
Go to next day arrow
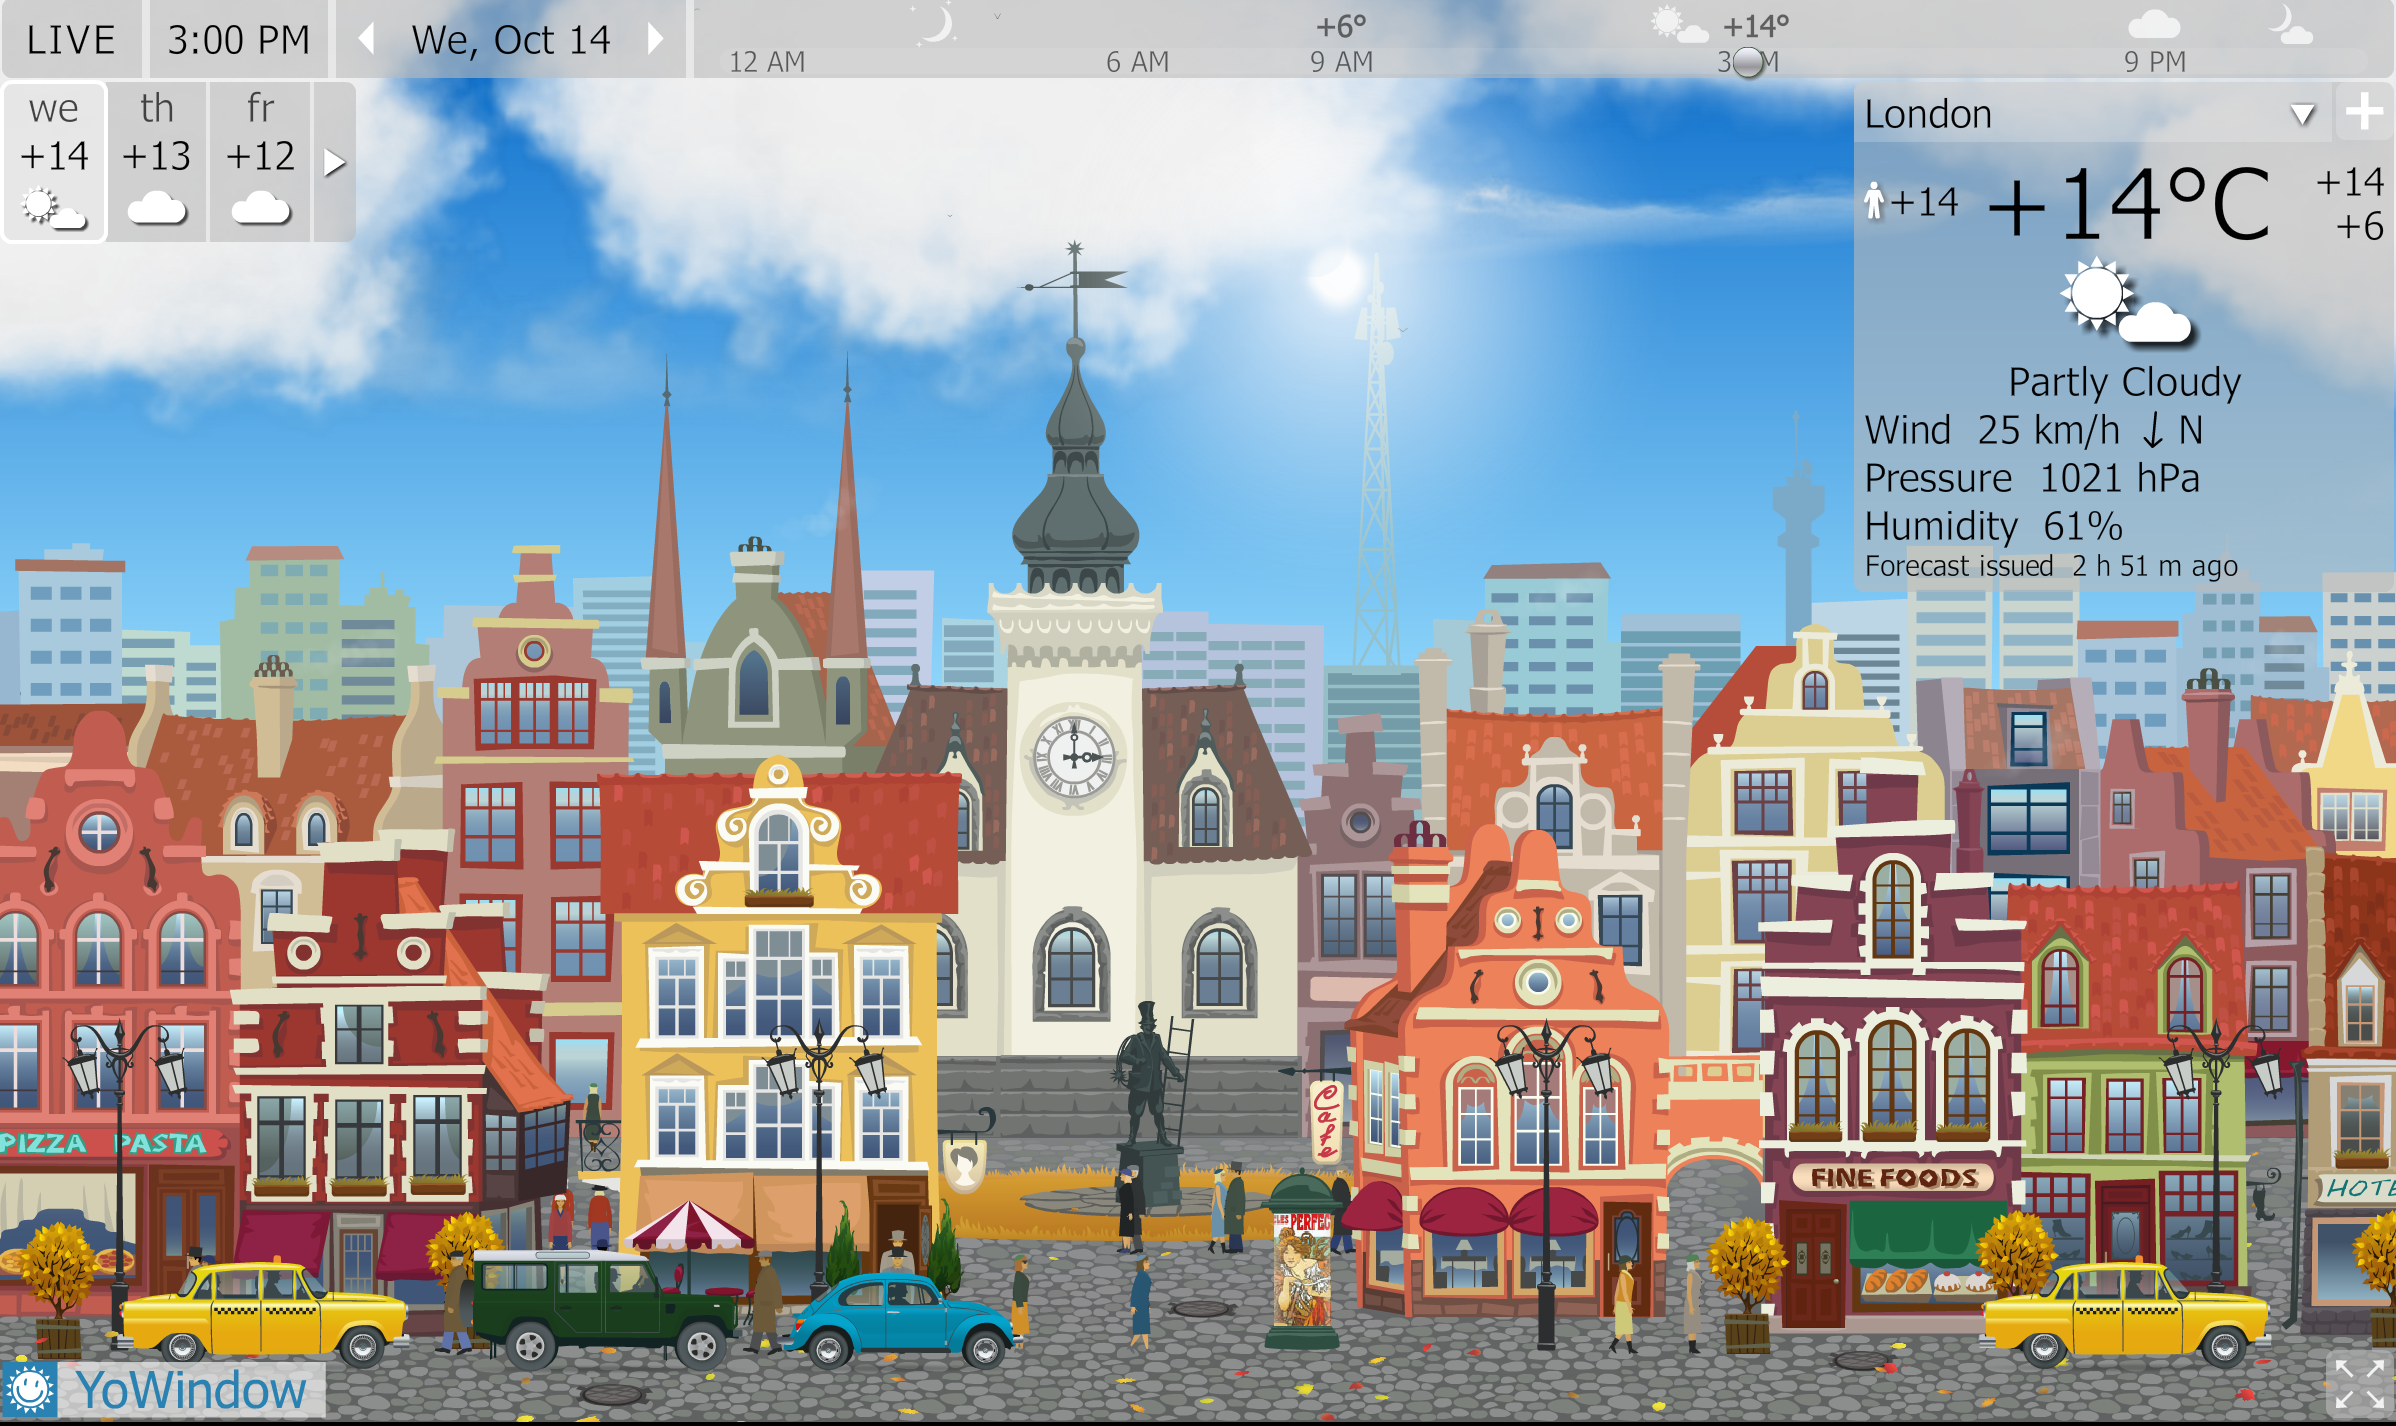[656, 40]
